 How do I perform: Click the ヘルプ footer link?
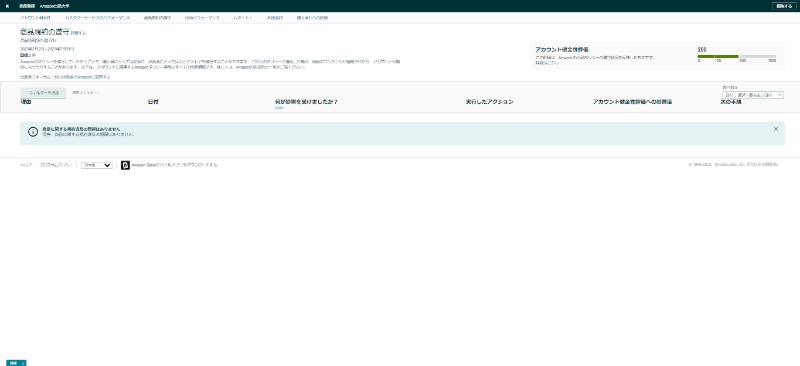coord(26,165)
